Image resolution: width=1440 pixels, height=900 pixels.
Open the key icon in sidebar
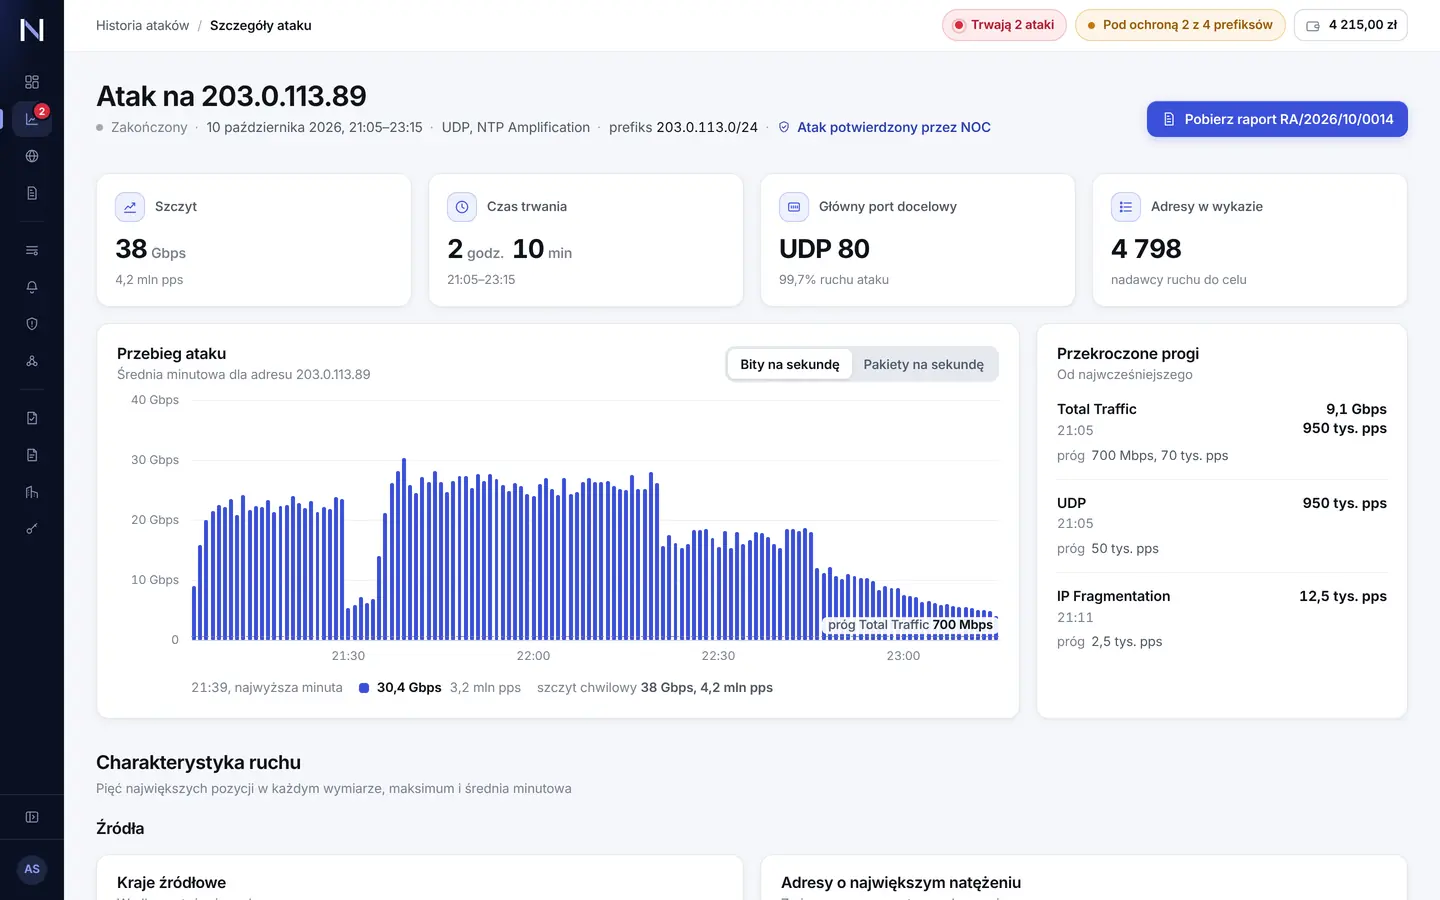(32, 529)
